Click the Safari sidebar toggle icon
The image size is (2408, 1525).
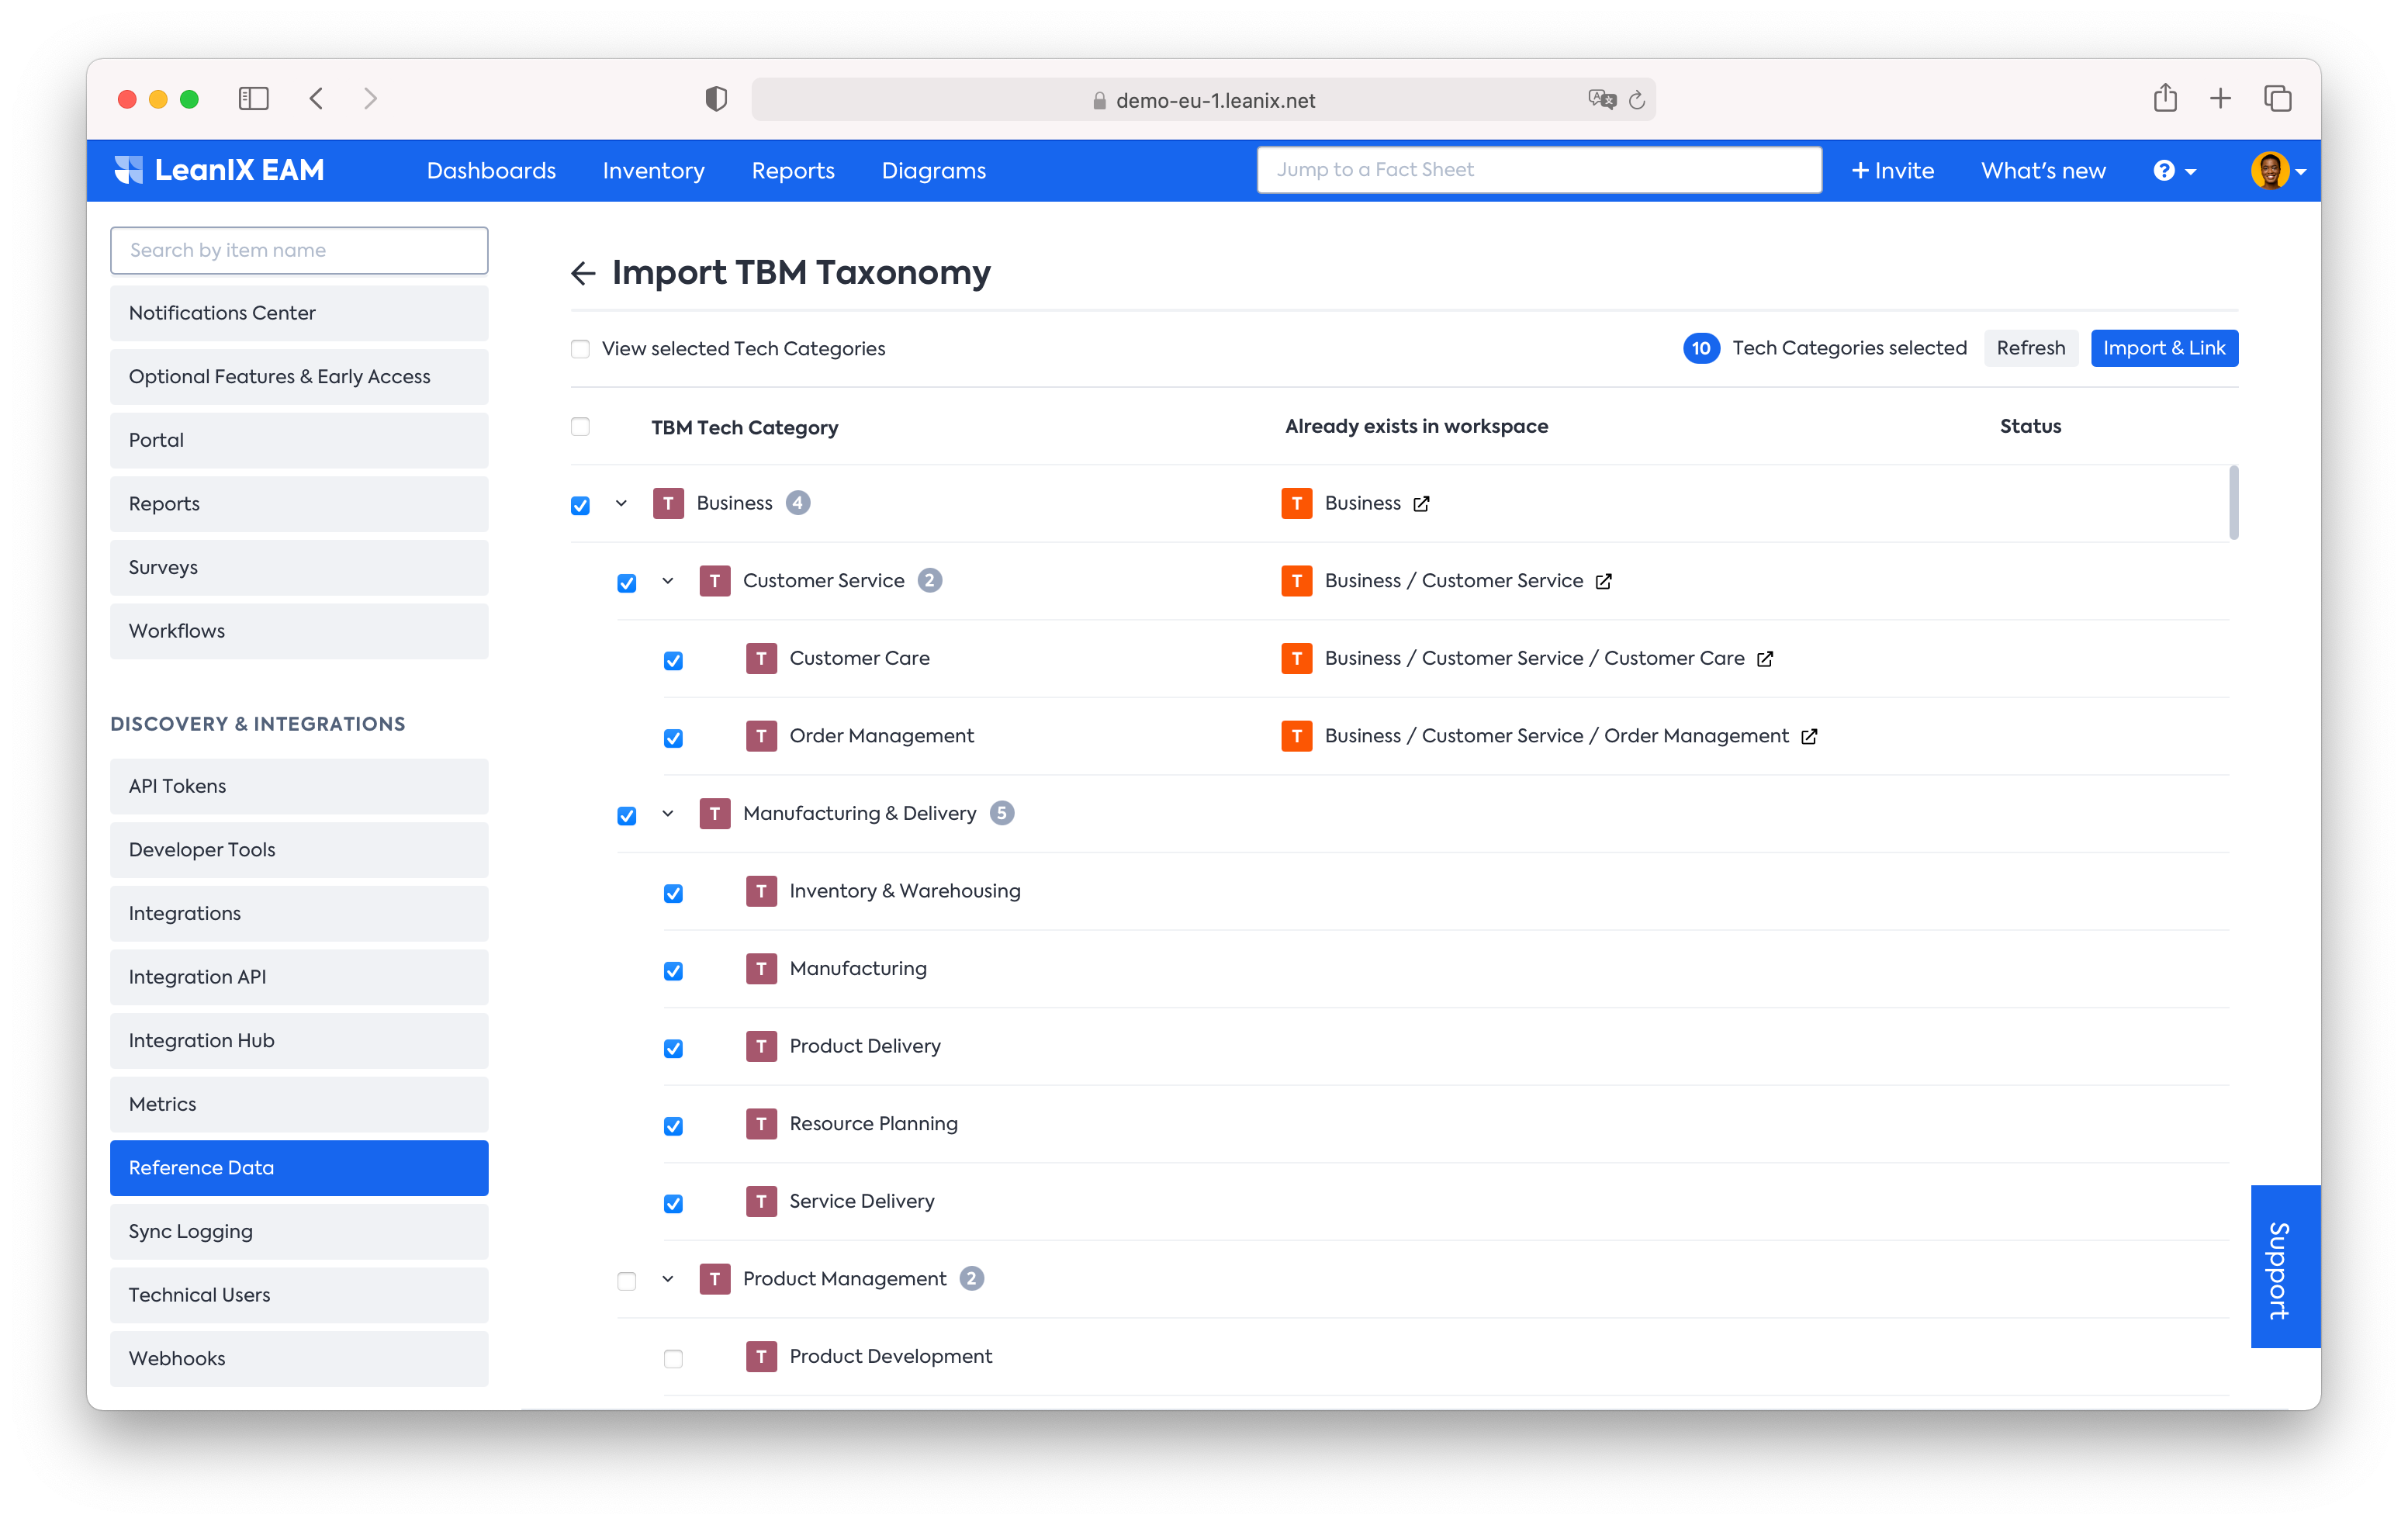click(254, 99)
